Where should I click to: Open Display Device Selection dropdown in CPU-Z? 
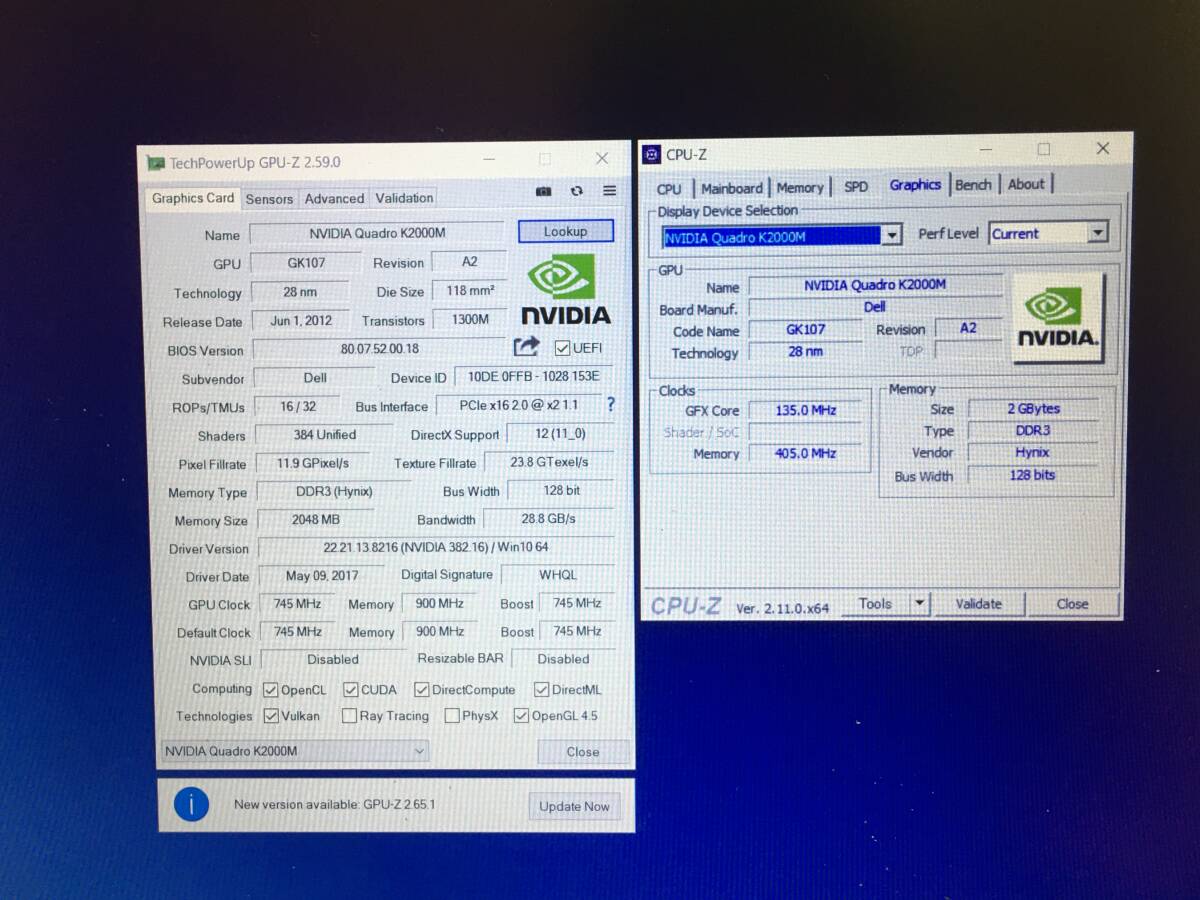point(783,236)
